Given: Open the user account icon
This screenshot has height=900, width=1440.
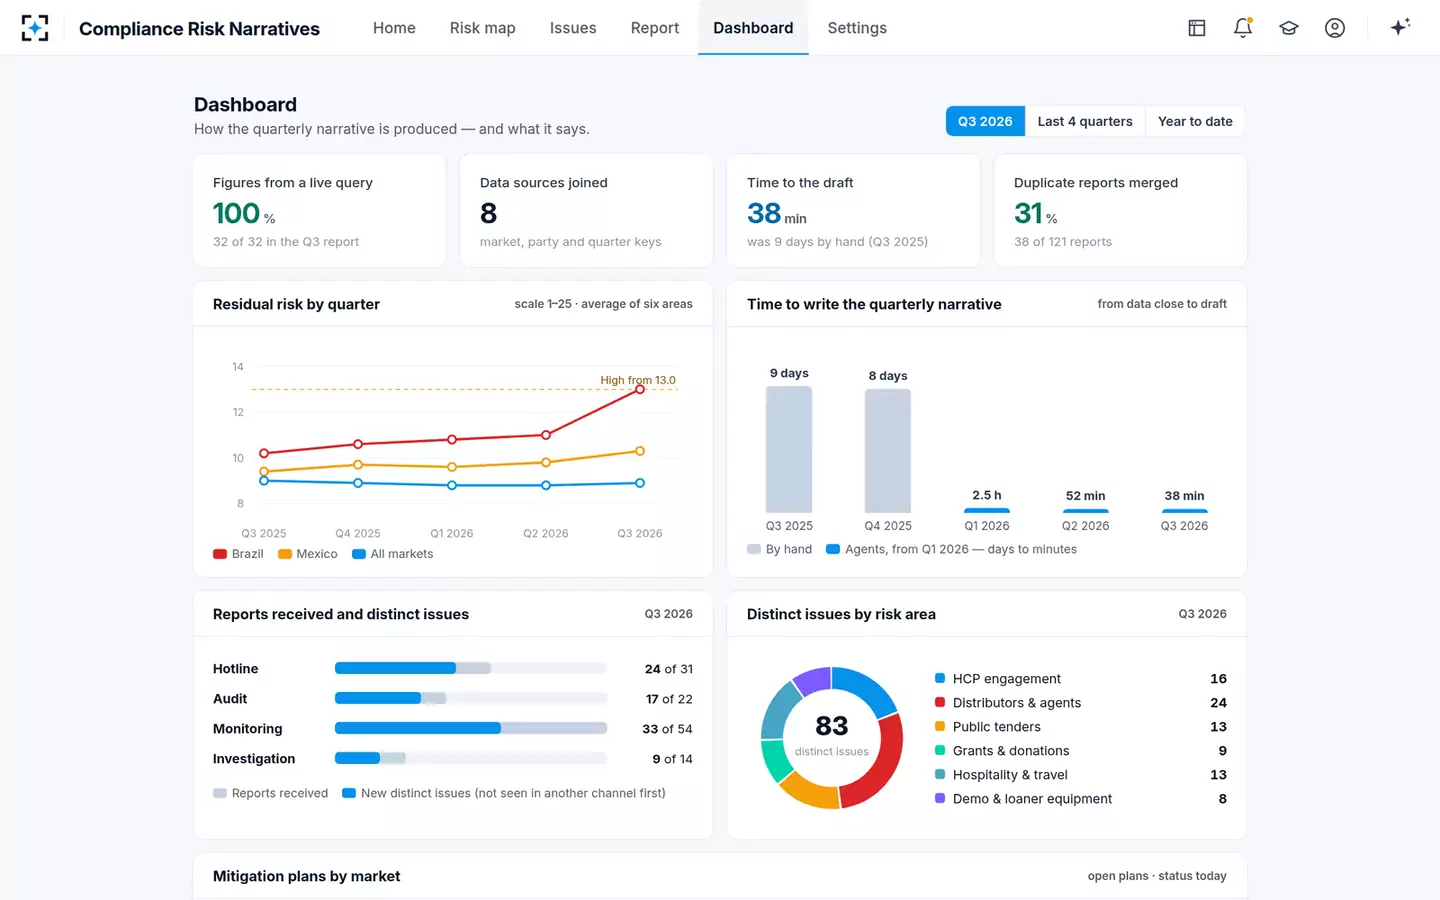Looking at the screenshot, I should pos(1335,28).
